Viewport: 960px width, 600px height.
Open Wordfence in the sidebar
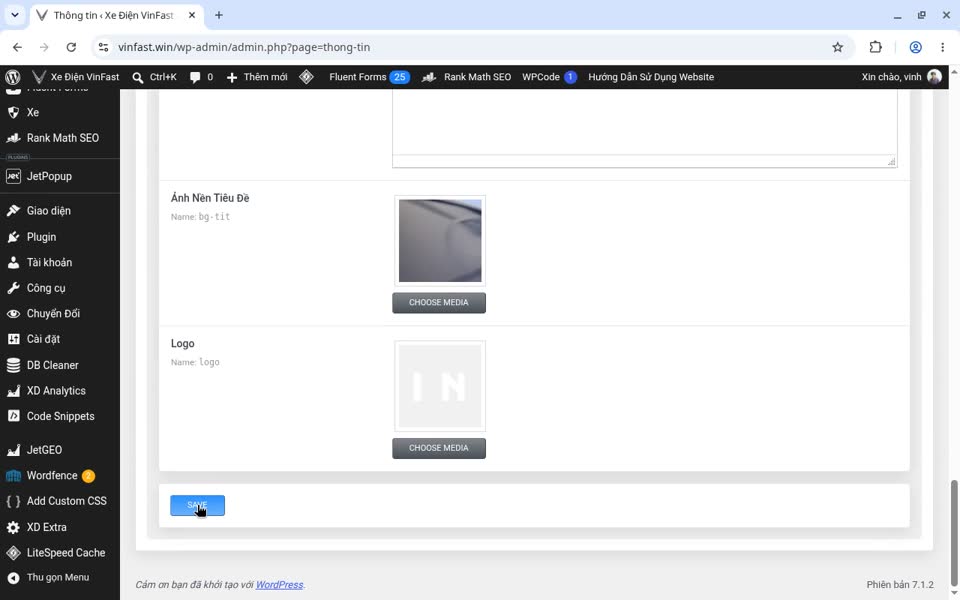tap(60, 476)
